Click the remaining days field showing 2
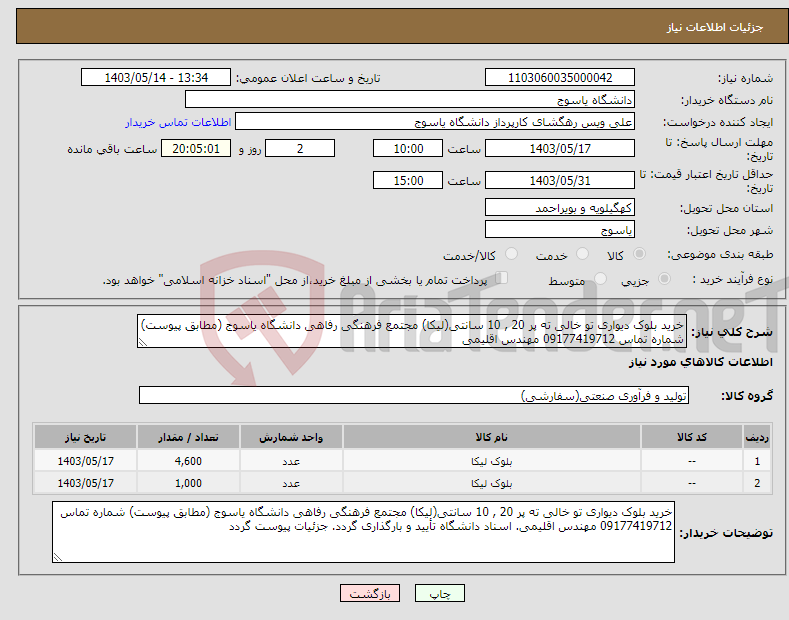Image resolution: width=789 pixels, height=620 pixels. tap(300, 148)
